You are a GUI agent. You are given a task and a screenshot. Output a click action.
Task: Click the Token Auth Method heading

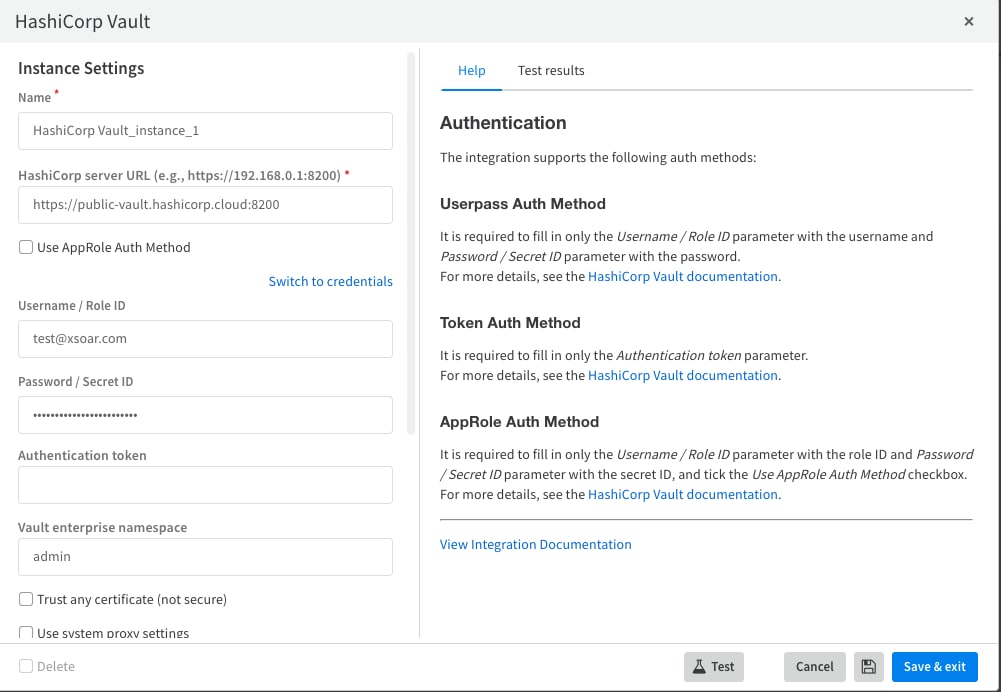510,322
